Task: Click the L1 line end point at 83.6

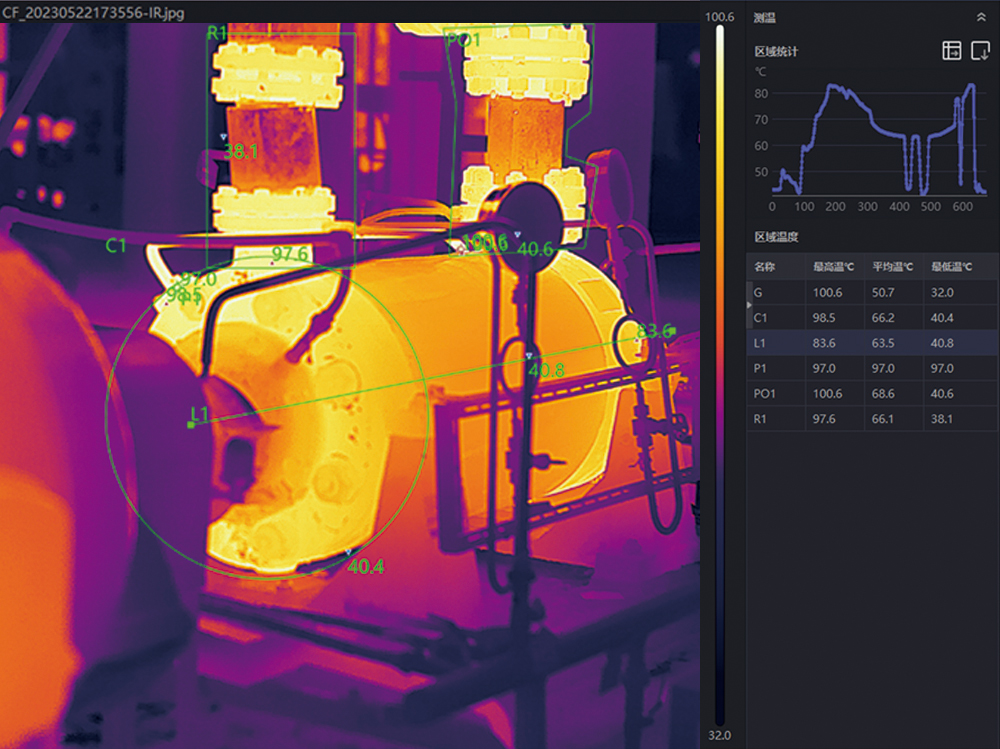Action: [672, 330]
